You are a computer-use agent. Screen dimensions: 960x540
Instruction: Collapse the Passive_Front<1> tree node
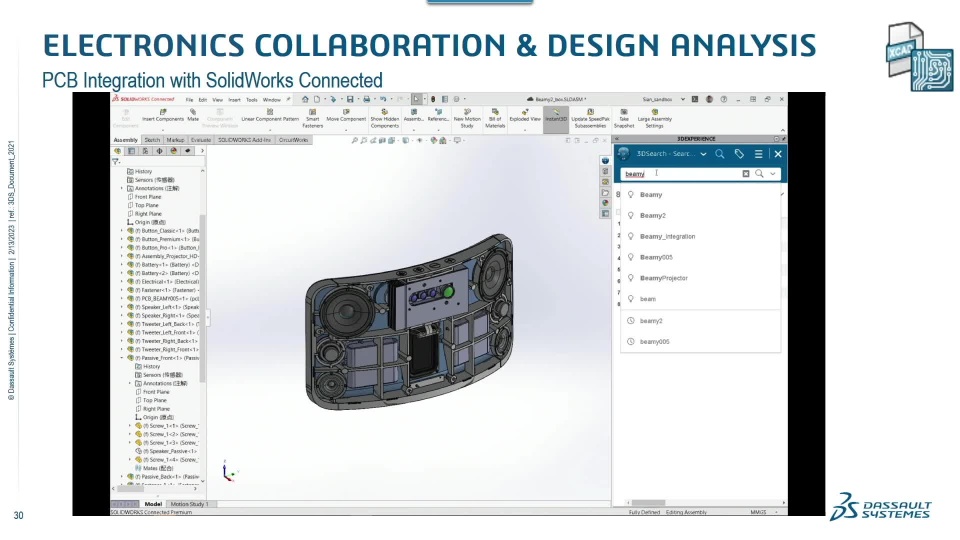(x=122, y=358)
